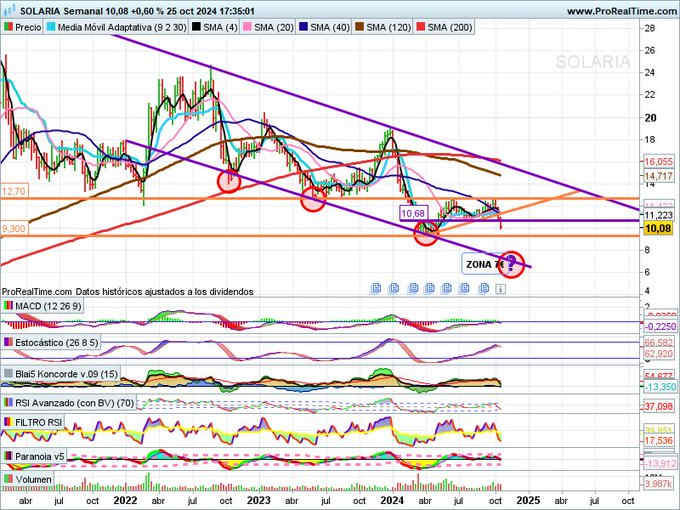Image resolution: width=680 pixels, height=510 pixels.
Task: Click the leftmost blue document event icon
Action: point(376,288)
